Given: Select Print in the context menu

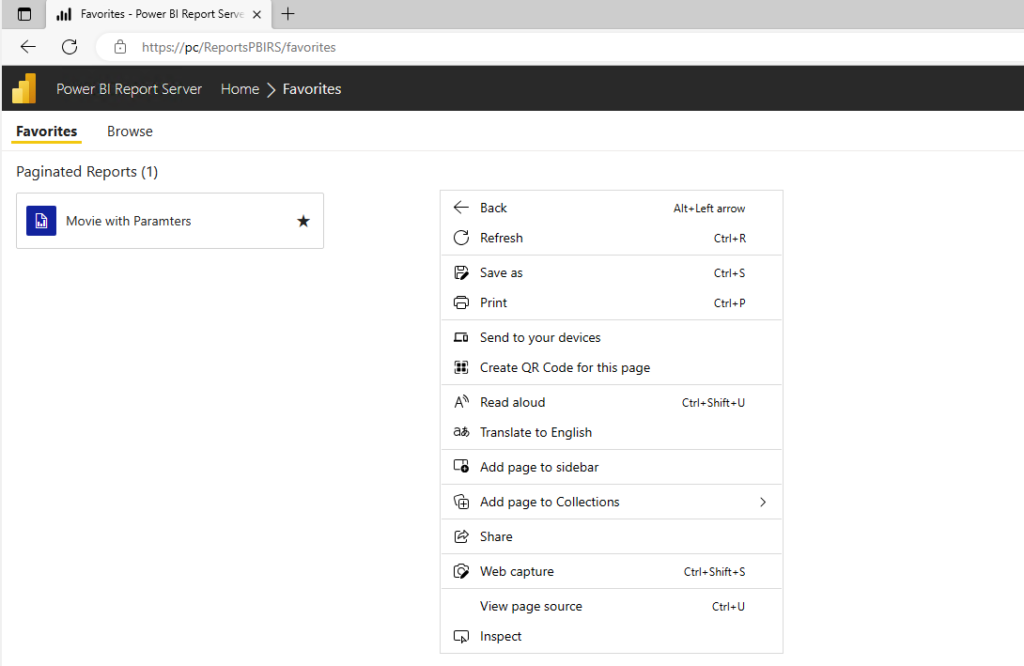Looking at the screenshot, I should [x=611, y=303].
